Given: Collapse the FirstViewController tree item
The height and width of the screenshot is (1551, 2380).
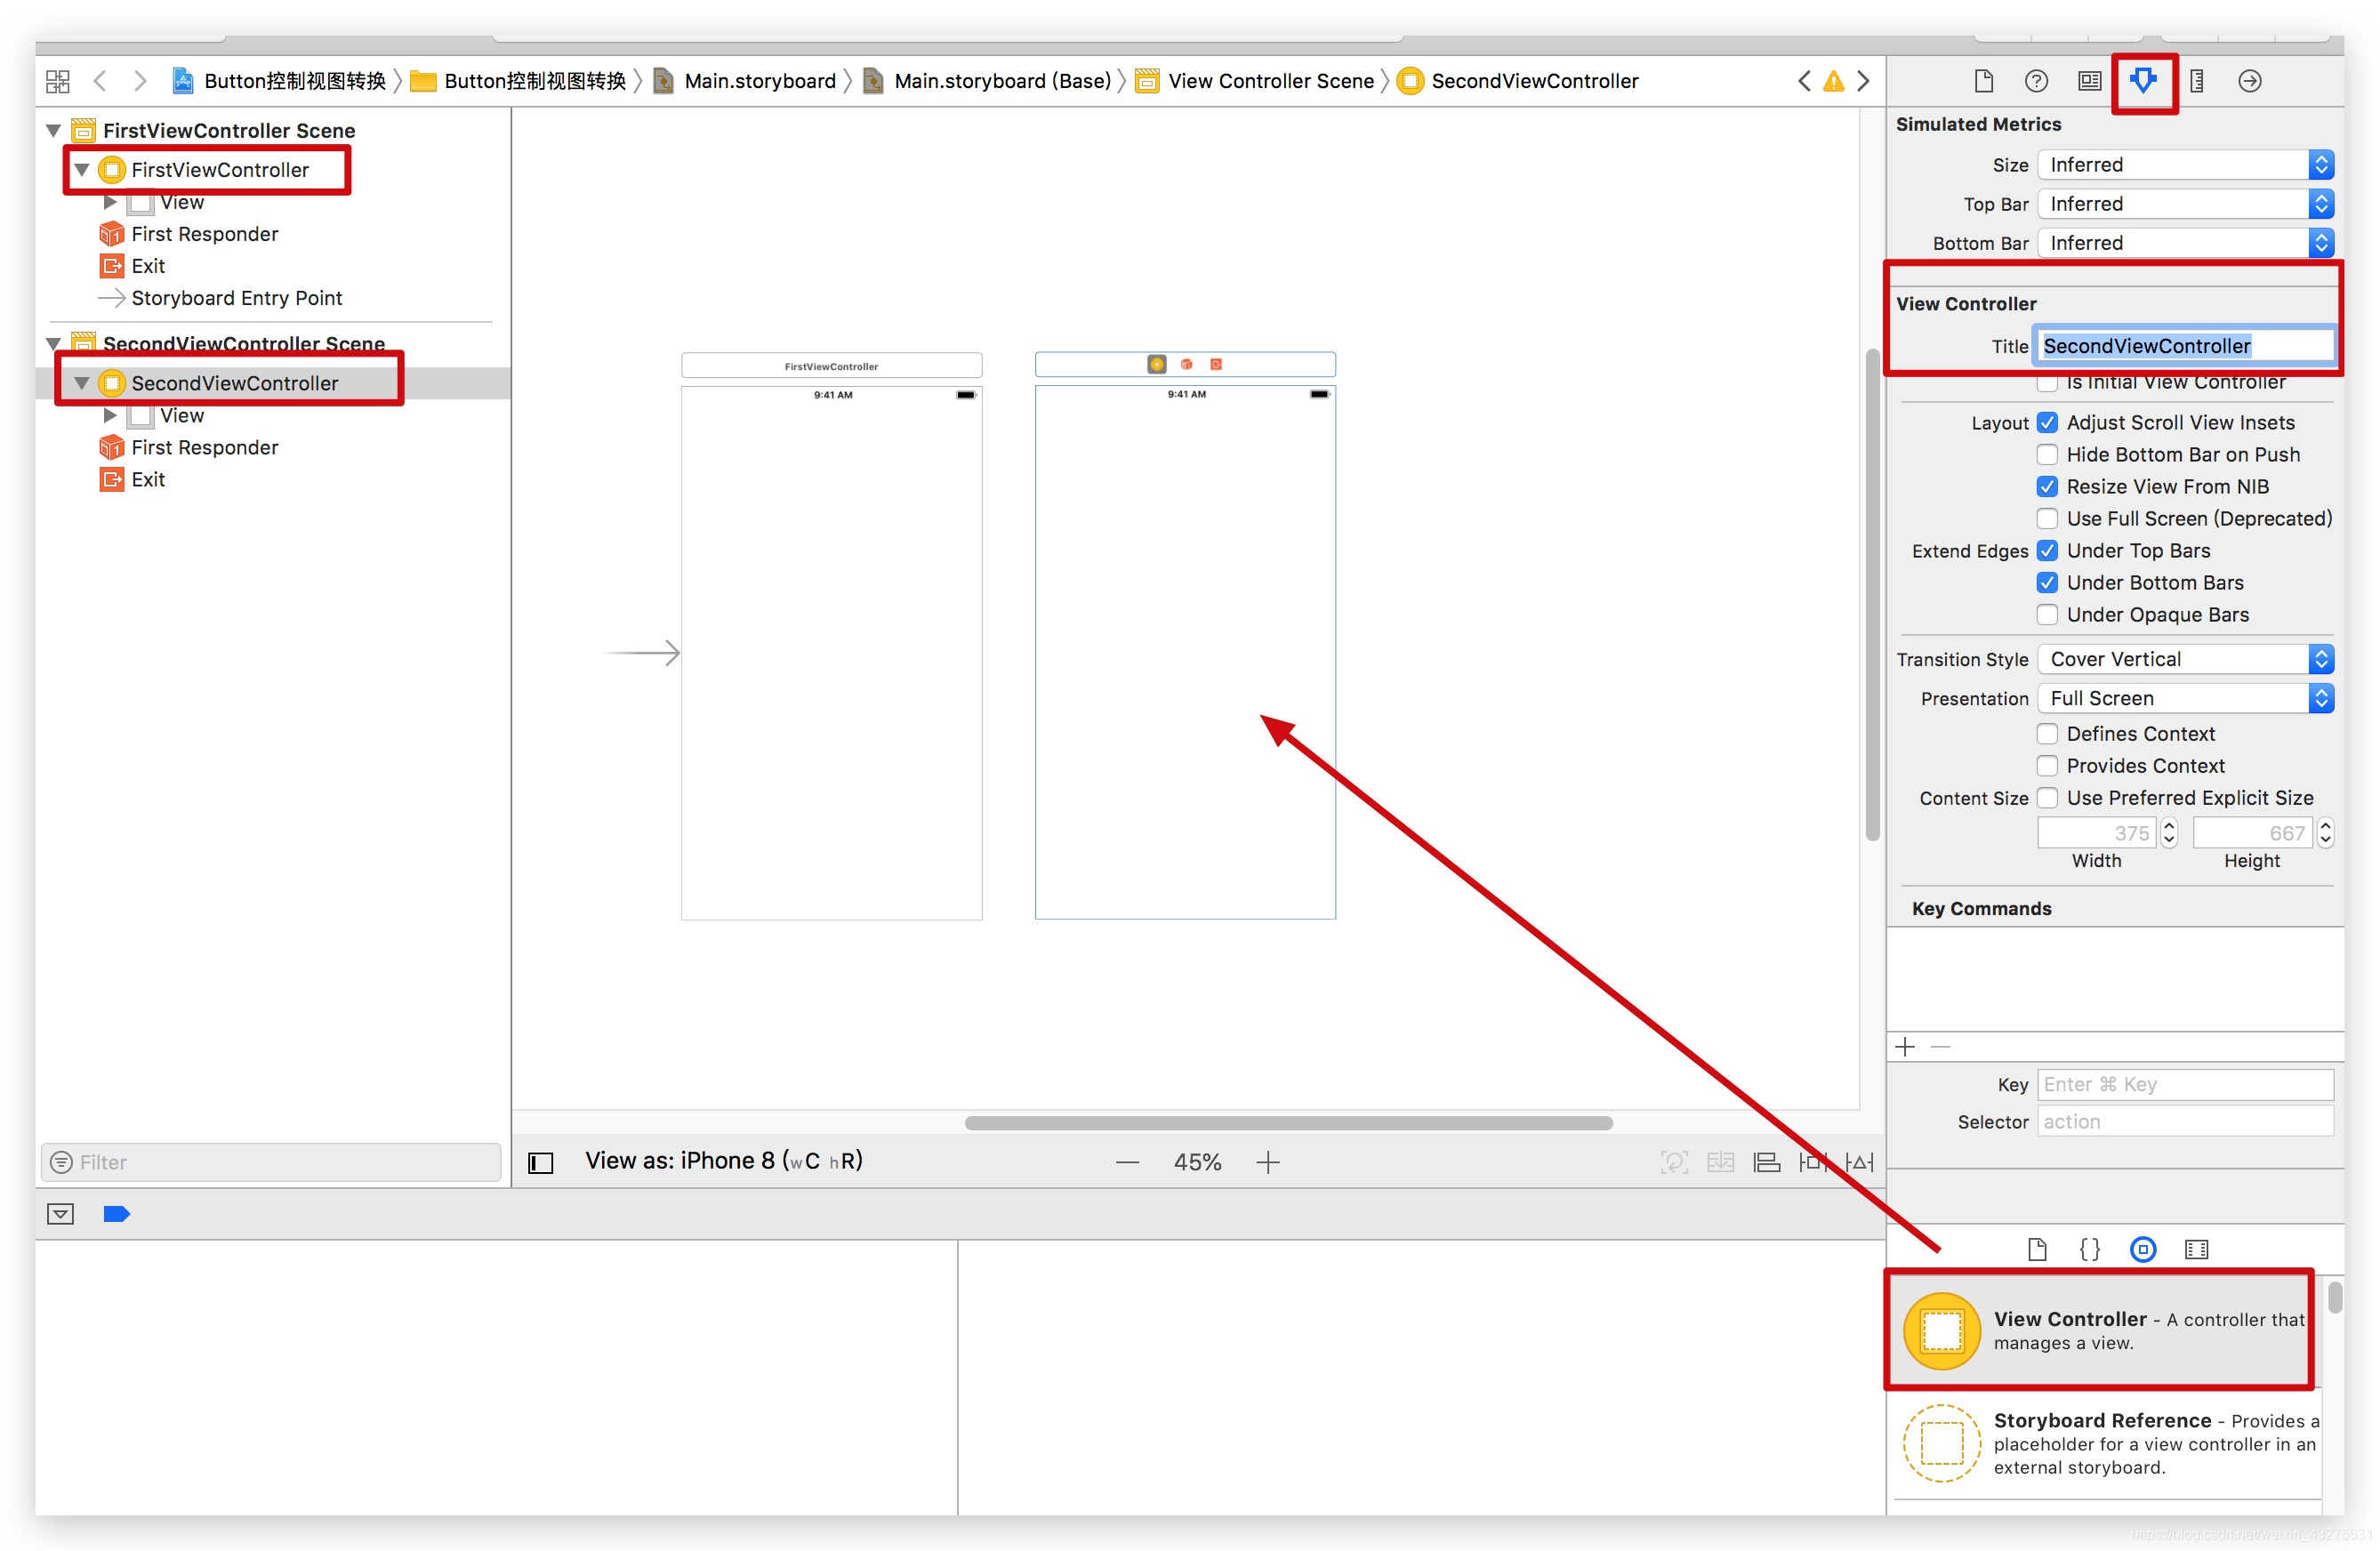Looking at the screenshot, I should click(x=82, y=170).
